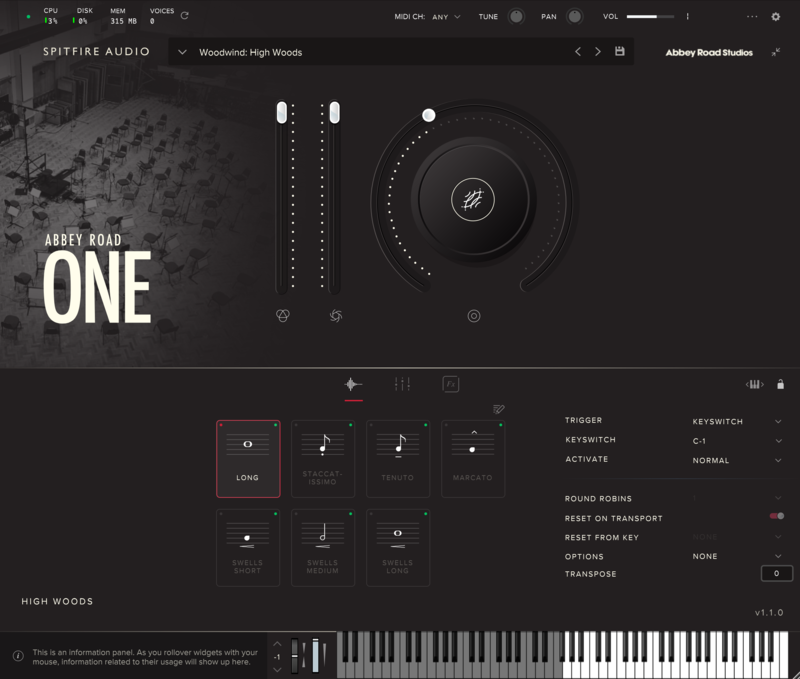Save the preset with the floppy icon
The image size is (800, 679).
pyautogui.click(x=619, y=51)
